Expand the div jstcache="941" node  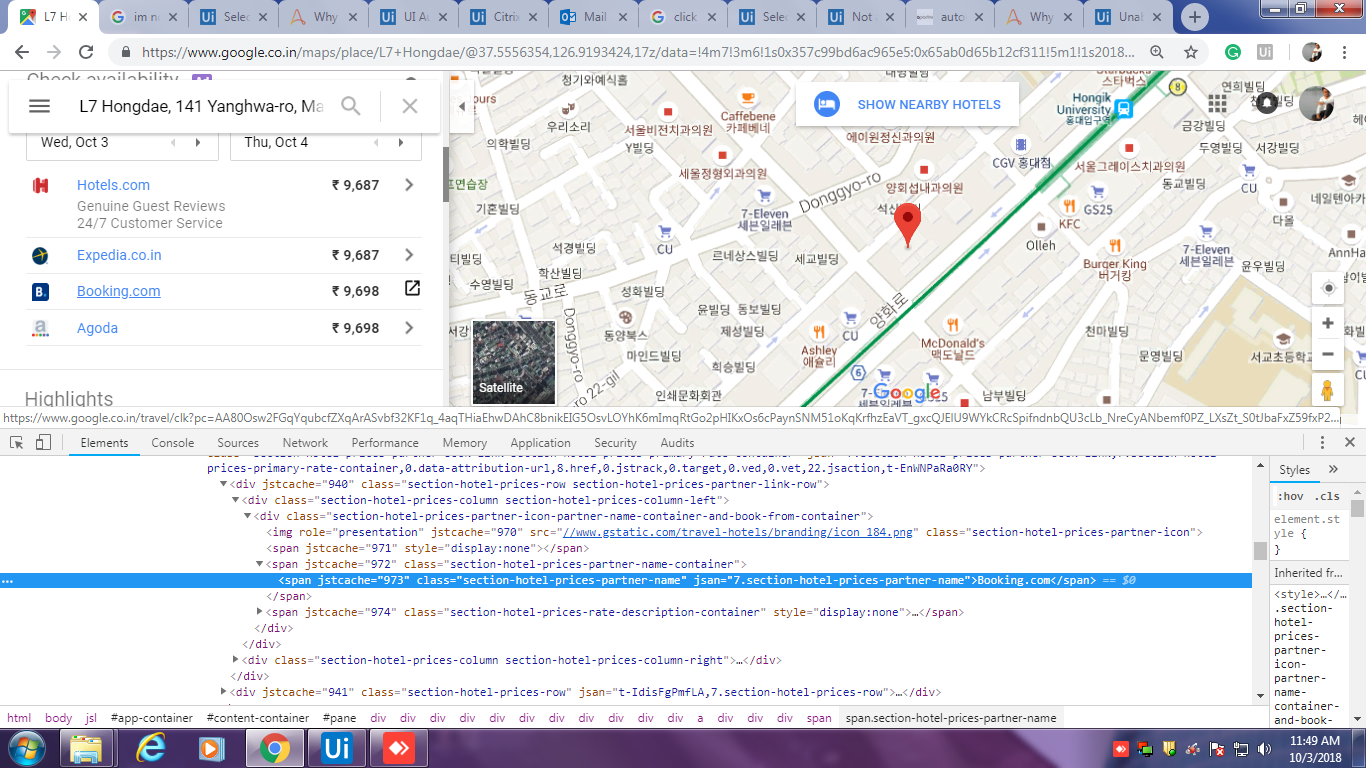tap(224, 692)
